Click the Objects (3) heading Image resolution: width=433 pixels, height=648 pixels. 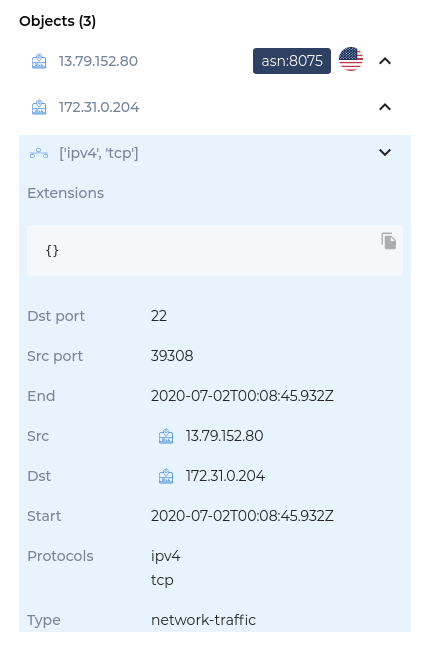click(57, 21)
